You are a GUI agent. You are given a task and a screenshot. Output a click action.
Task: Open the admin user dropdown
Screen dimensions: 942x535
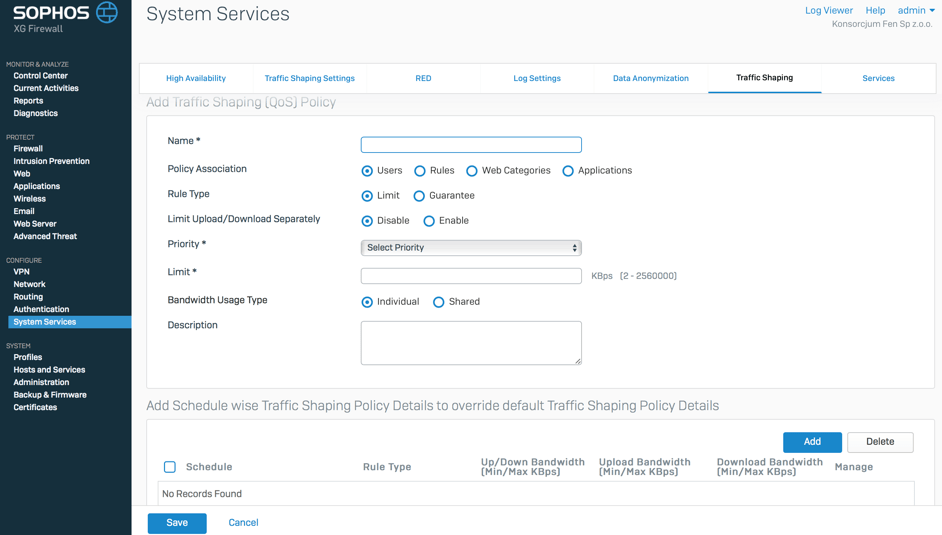coord(915,10)
